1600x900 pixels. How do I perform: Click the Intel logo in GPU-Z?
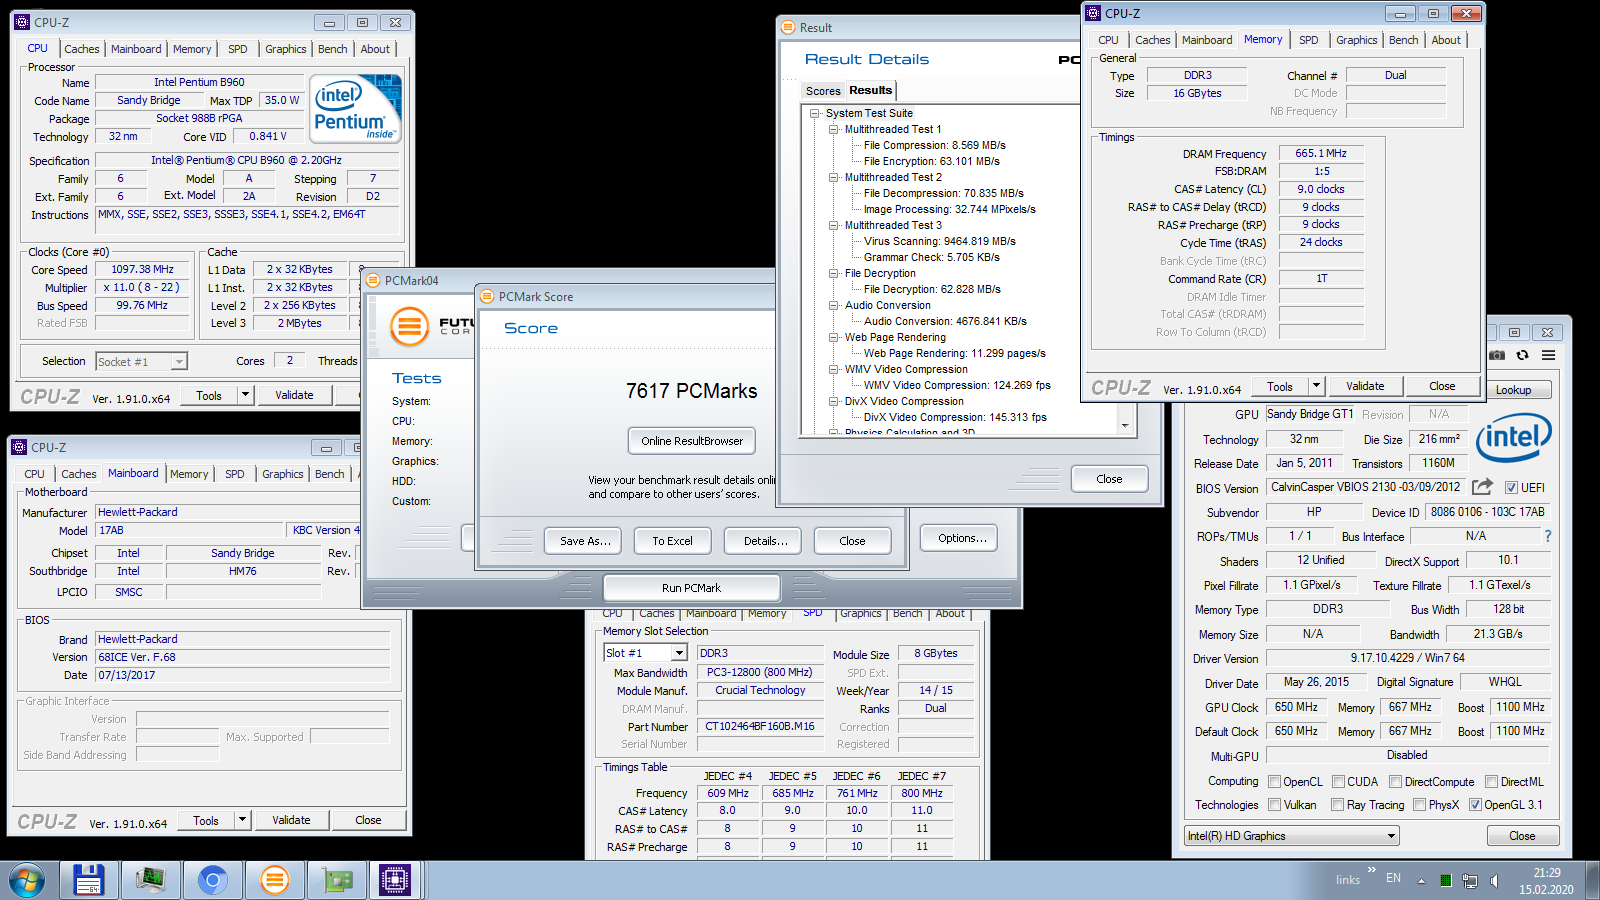click(1514, 437)
